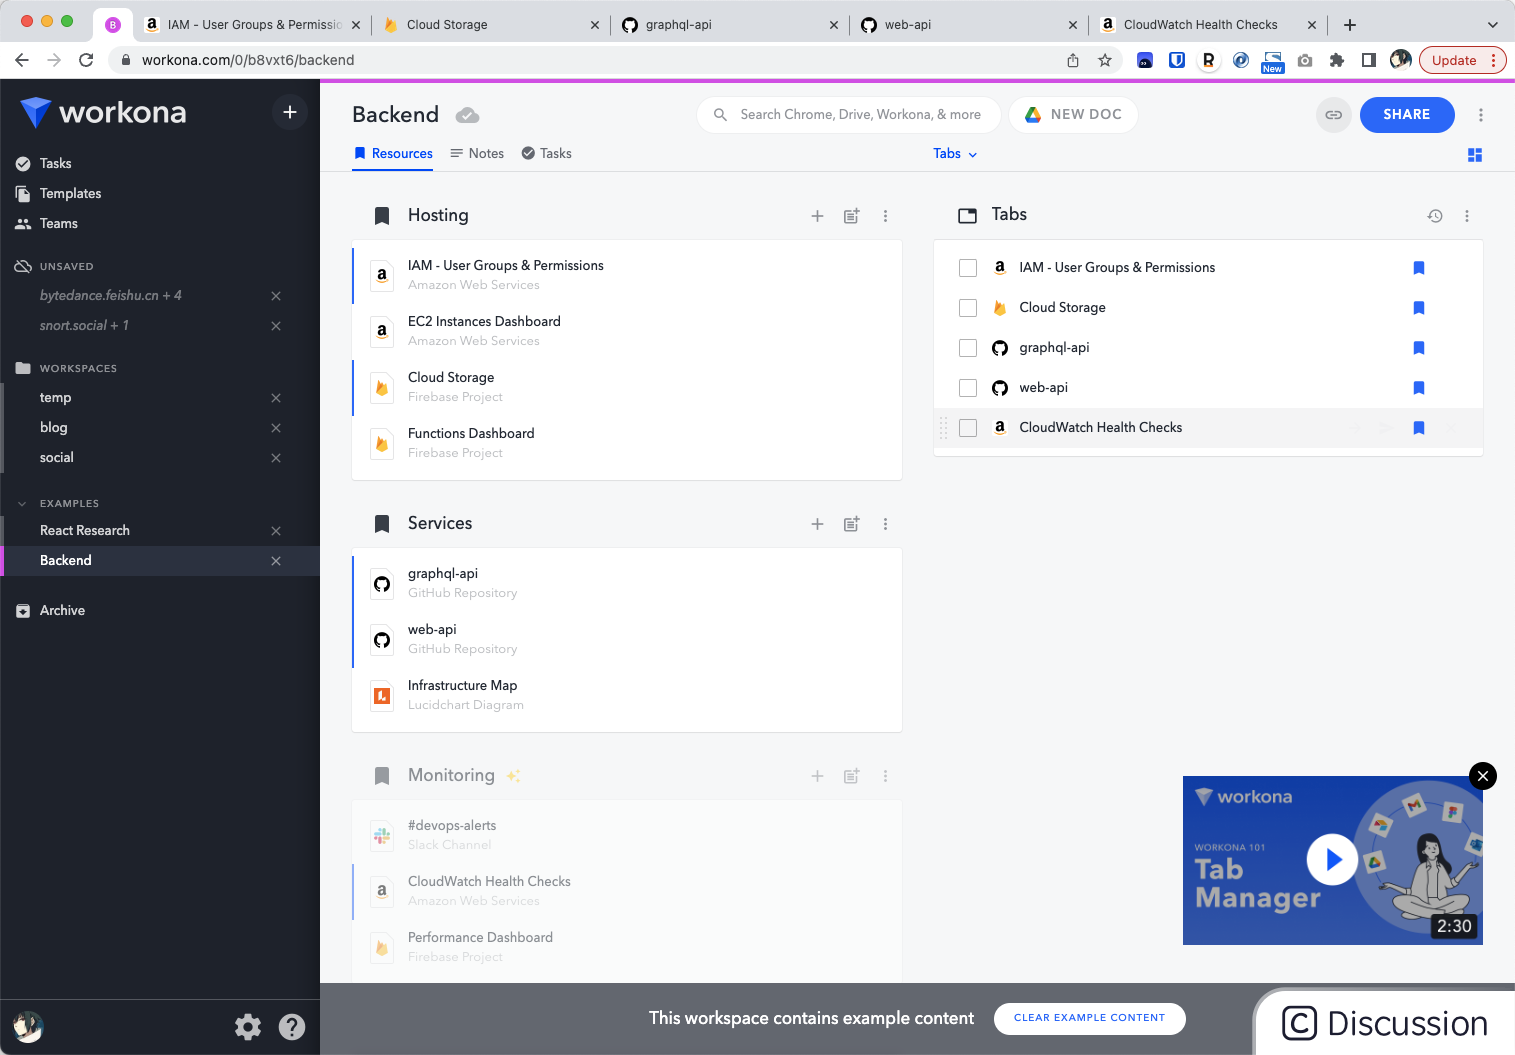
Task: Open help question mark icon
Action: pos(292,1027)
